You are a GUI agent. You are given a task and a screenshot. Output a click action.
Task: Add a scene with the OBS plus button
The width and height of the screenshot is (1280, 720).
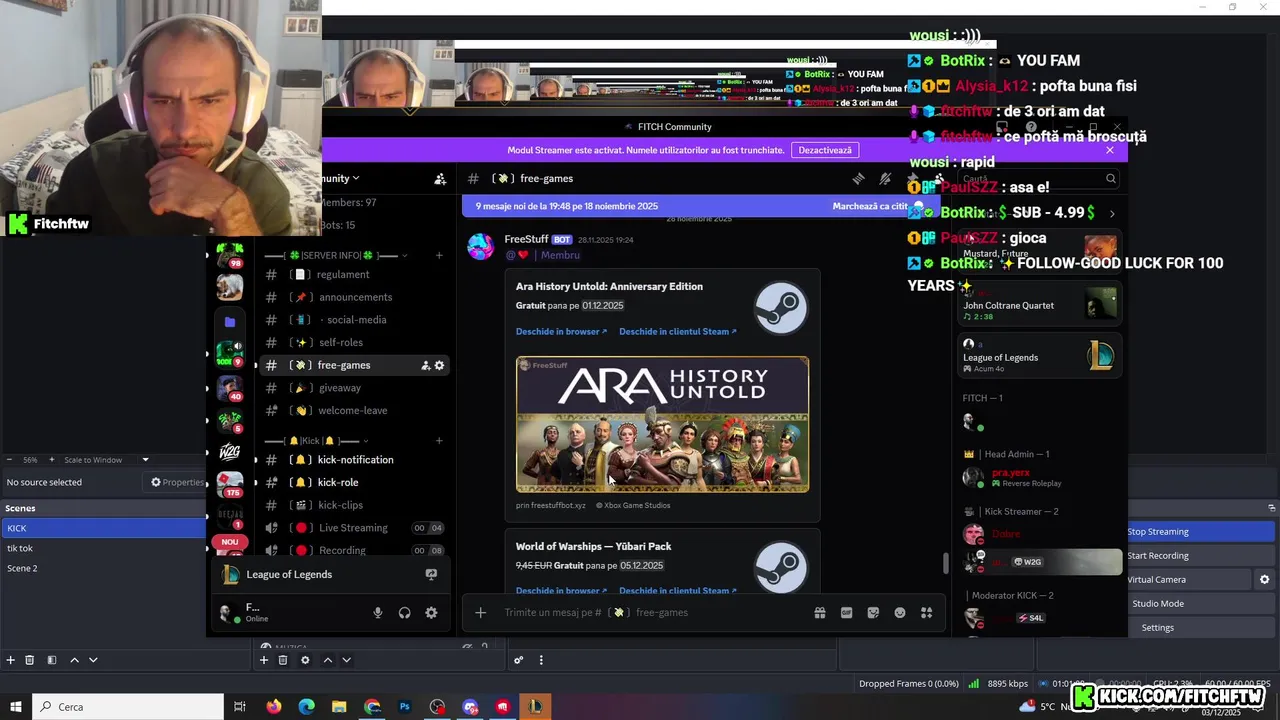click(x=11, y=660)
